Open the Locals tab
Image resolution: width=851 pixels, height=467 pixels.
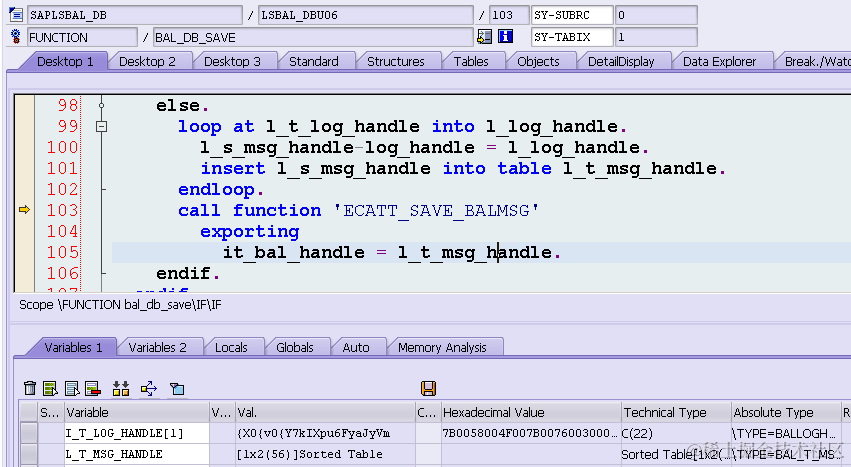pos(231,348)
